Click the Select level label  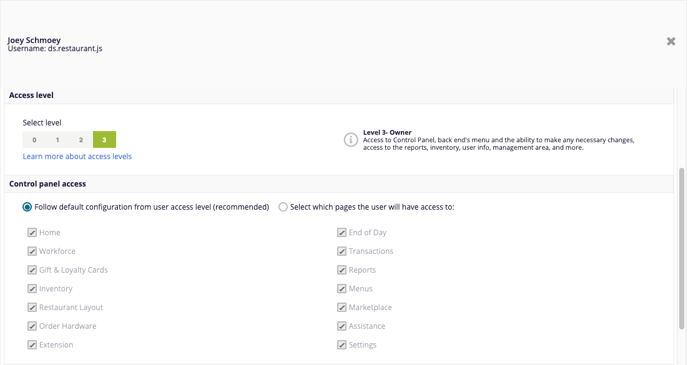pos(42,123)
